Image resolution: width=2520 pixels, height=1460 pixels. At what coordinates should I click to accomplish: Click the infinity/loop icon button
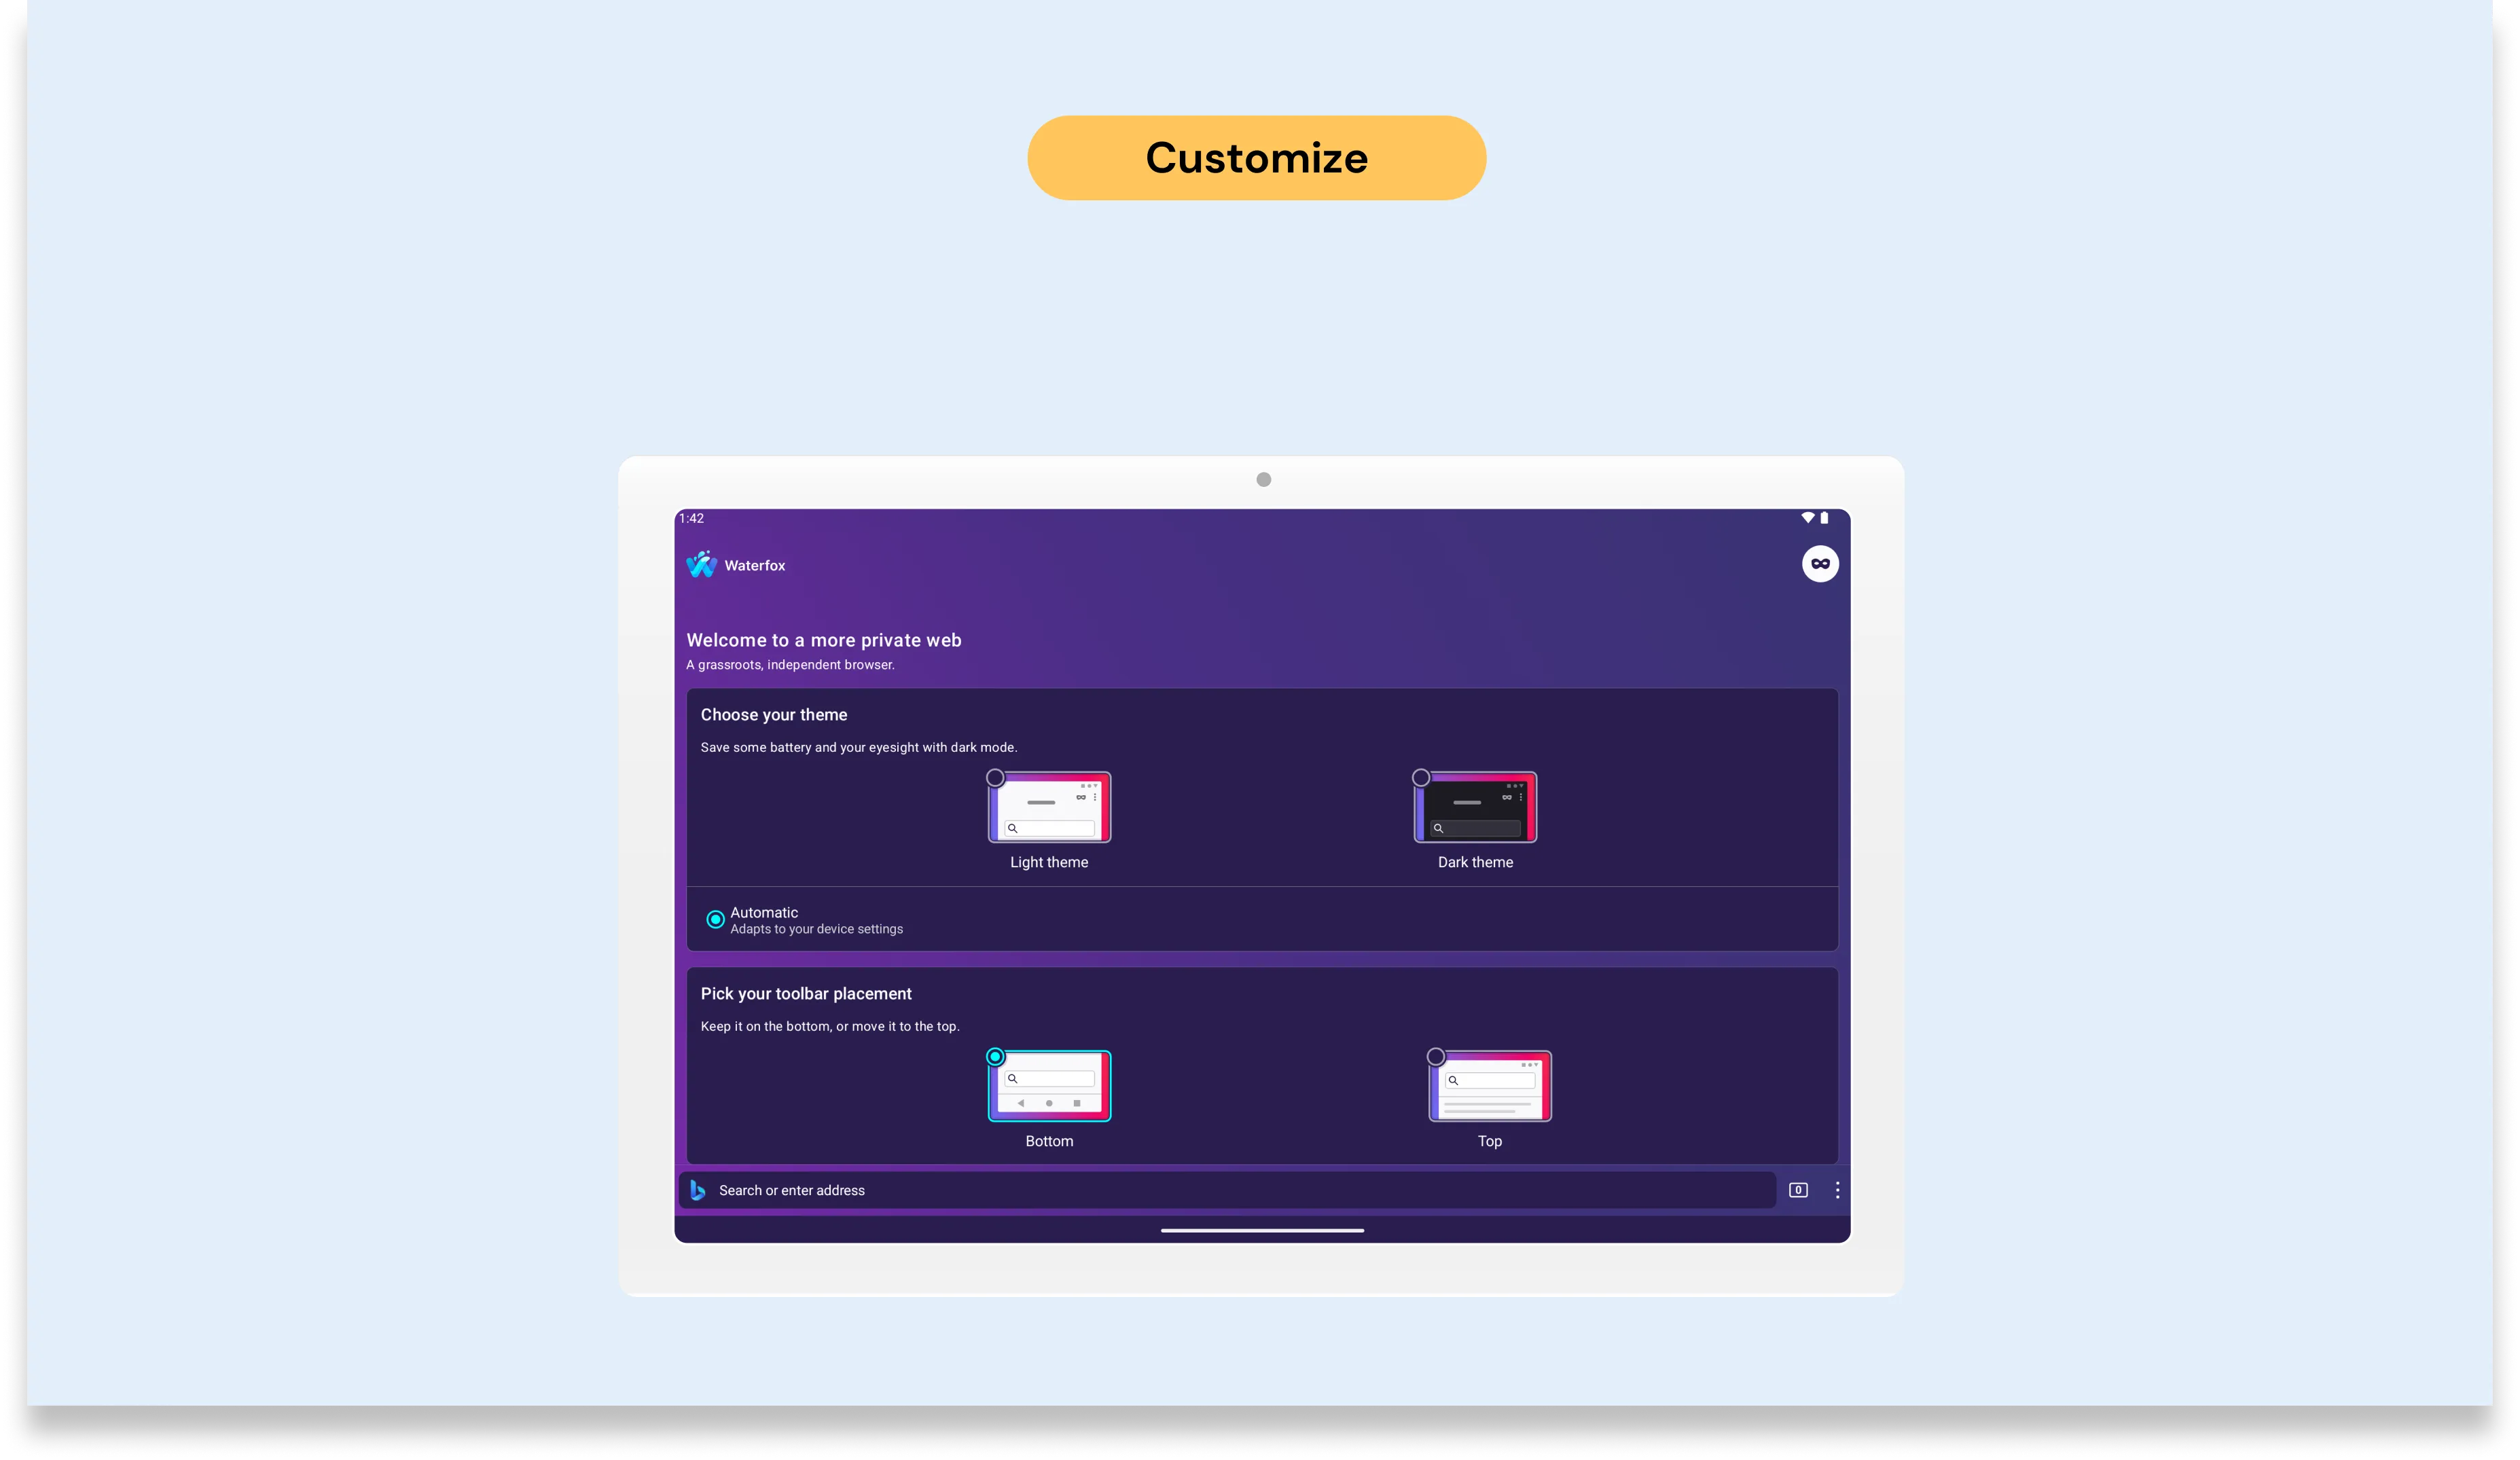click(1820, 563)
